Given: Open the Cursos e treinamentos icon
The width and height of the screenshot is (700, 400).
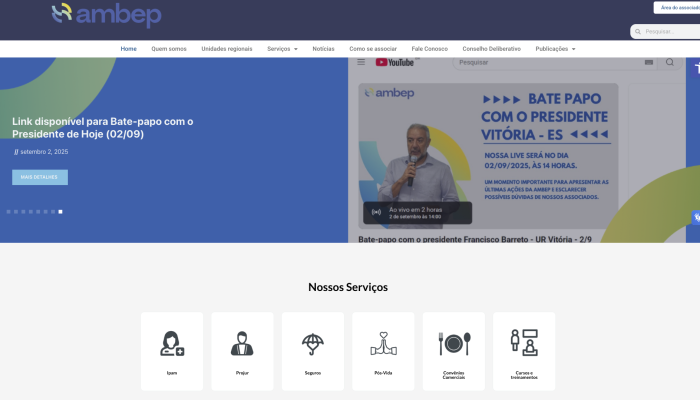Looking at the screenshot, I should pos(524,343).
